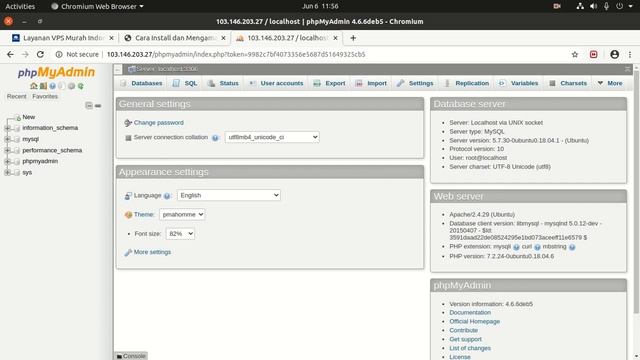Click the phpMyAdmin home icon
The height and width of the screenshot is (360, 640).
33,86
